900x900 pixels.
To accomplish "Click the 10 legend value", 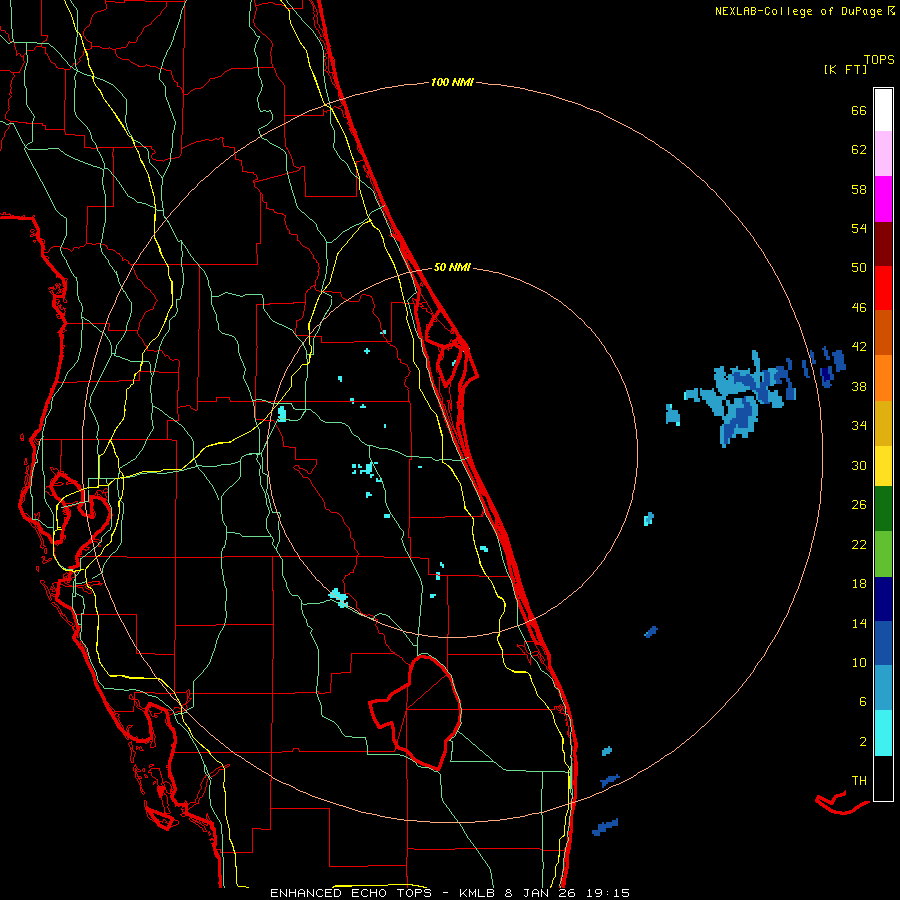I will tap(859, 662).
